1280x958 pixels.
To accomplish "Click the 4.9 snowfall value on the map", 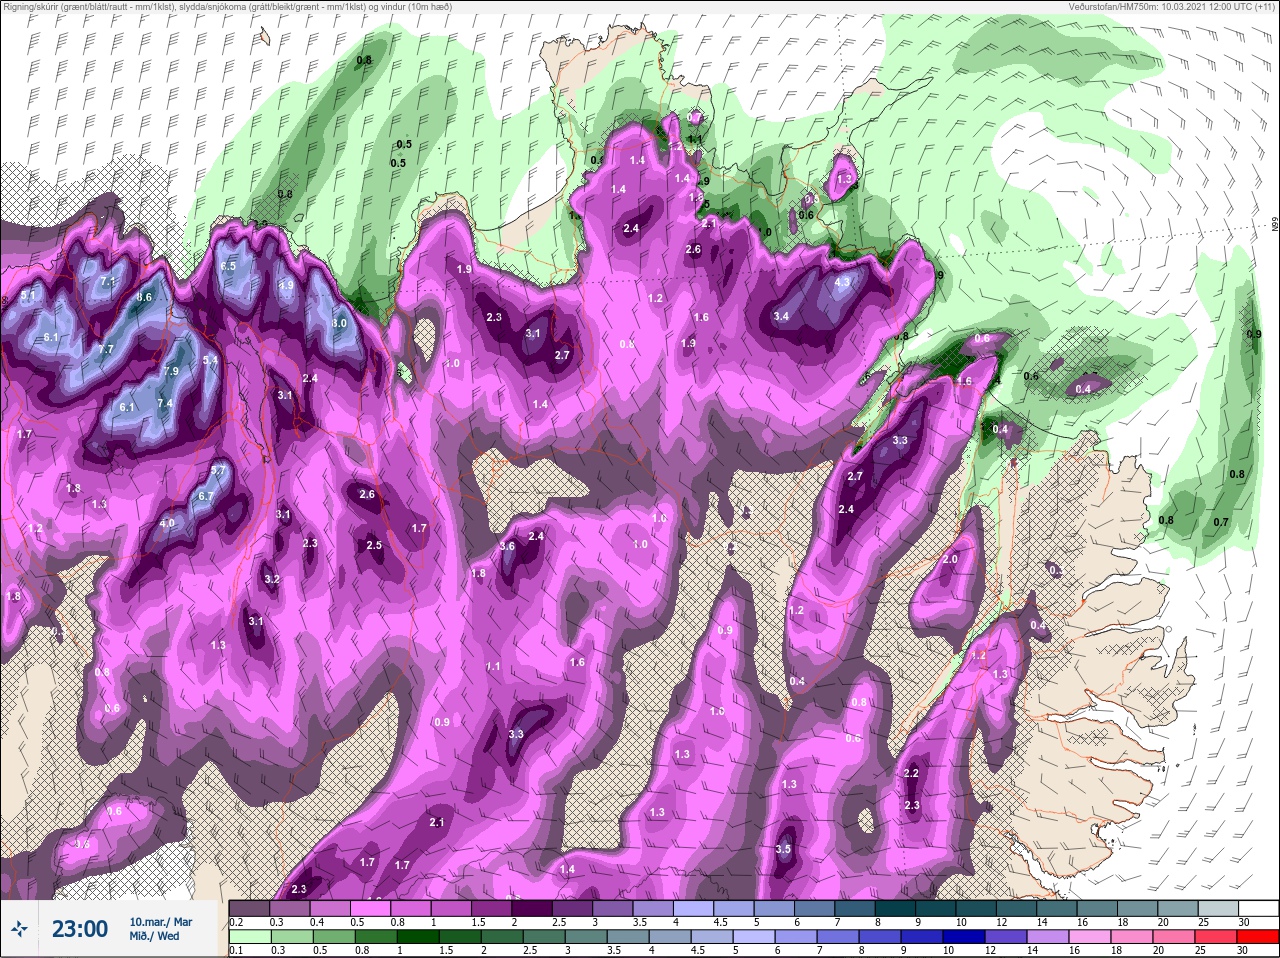I will click(286, 285).
